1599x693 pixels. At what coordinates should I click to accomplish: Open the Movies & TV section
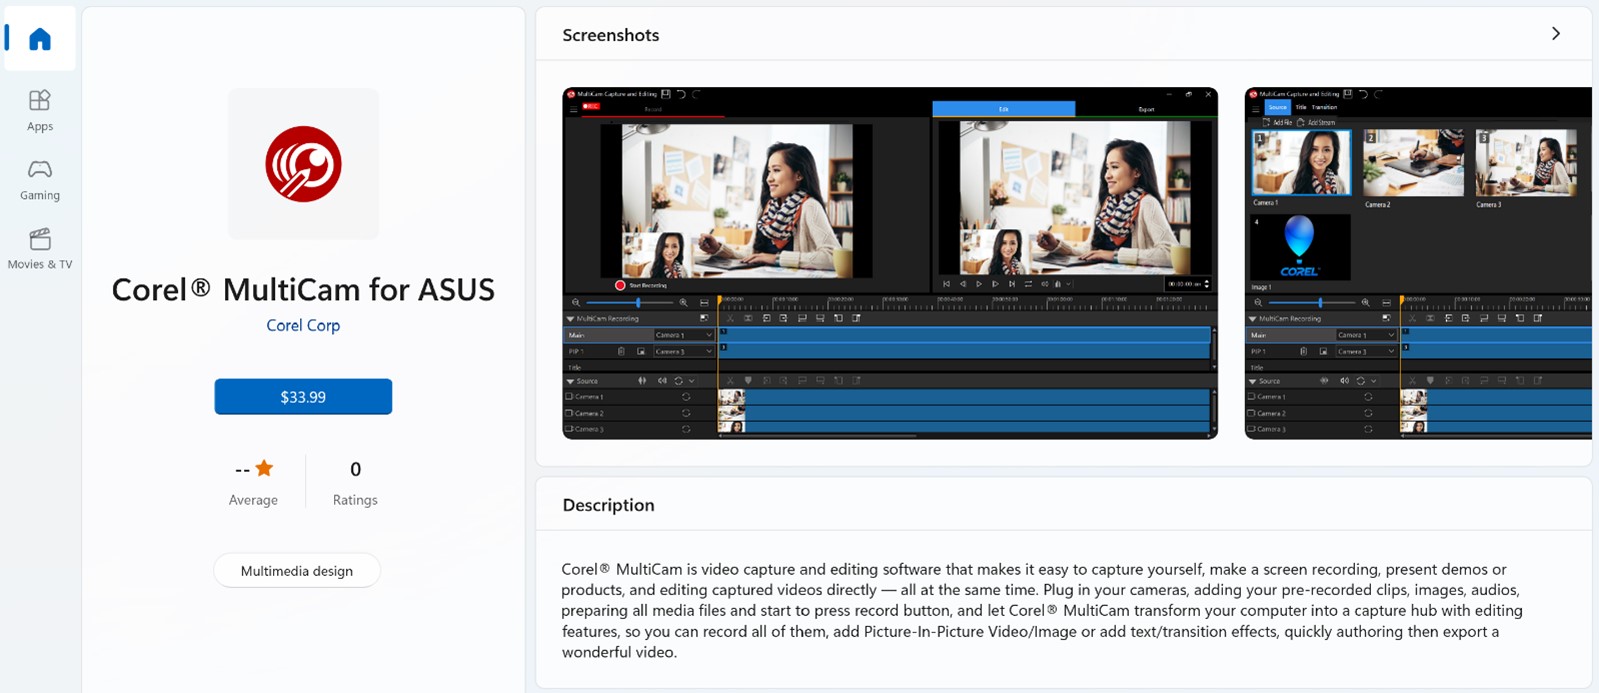(40, 249)
